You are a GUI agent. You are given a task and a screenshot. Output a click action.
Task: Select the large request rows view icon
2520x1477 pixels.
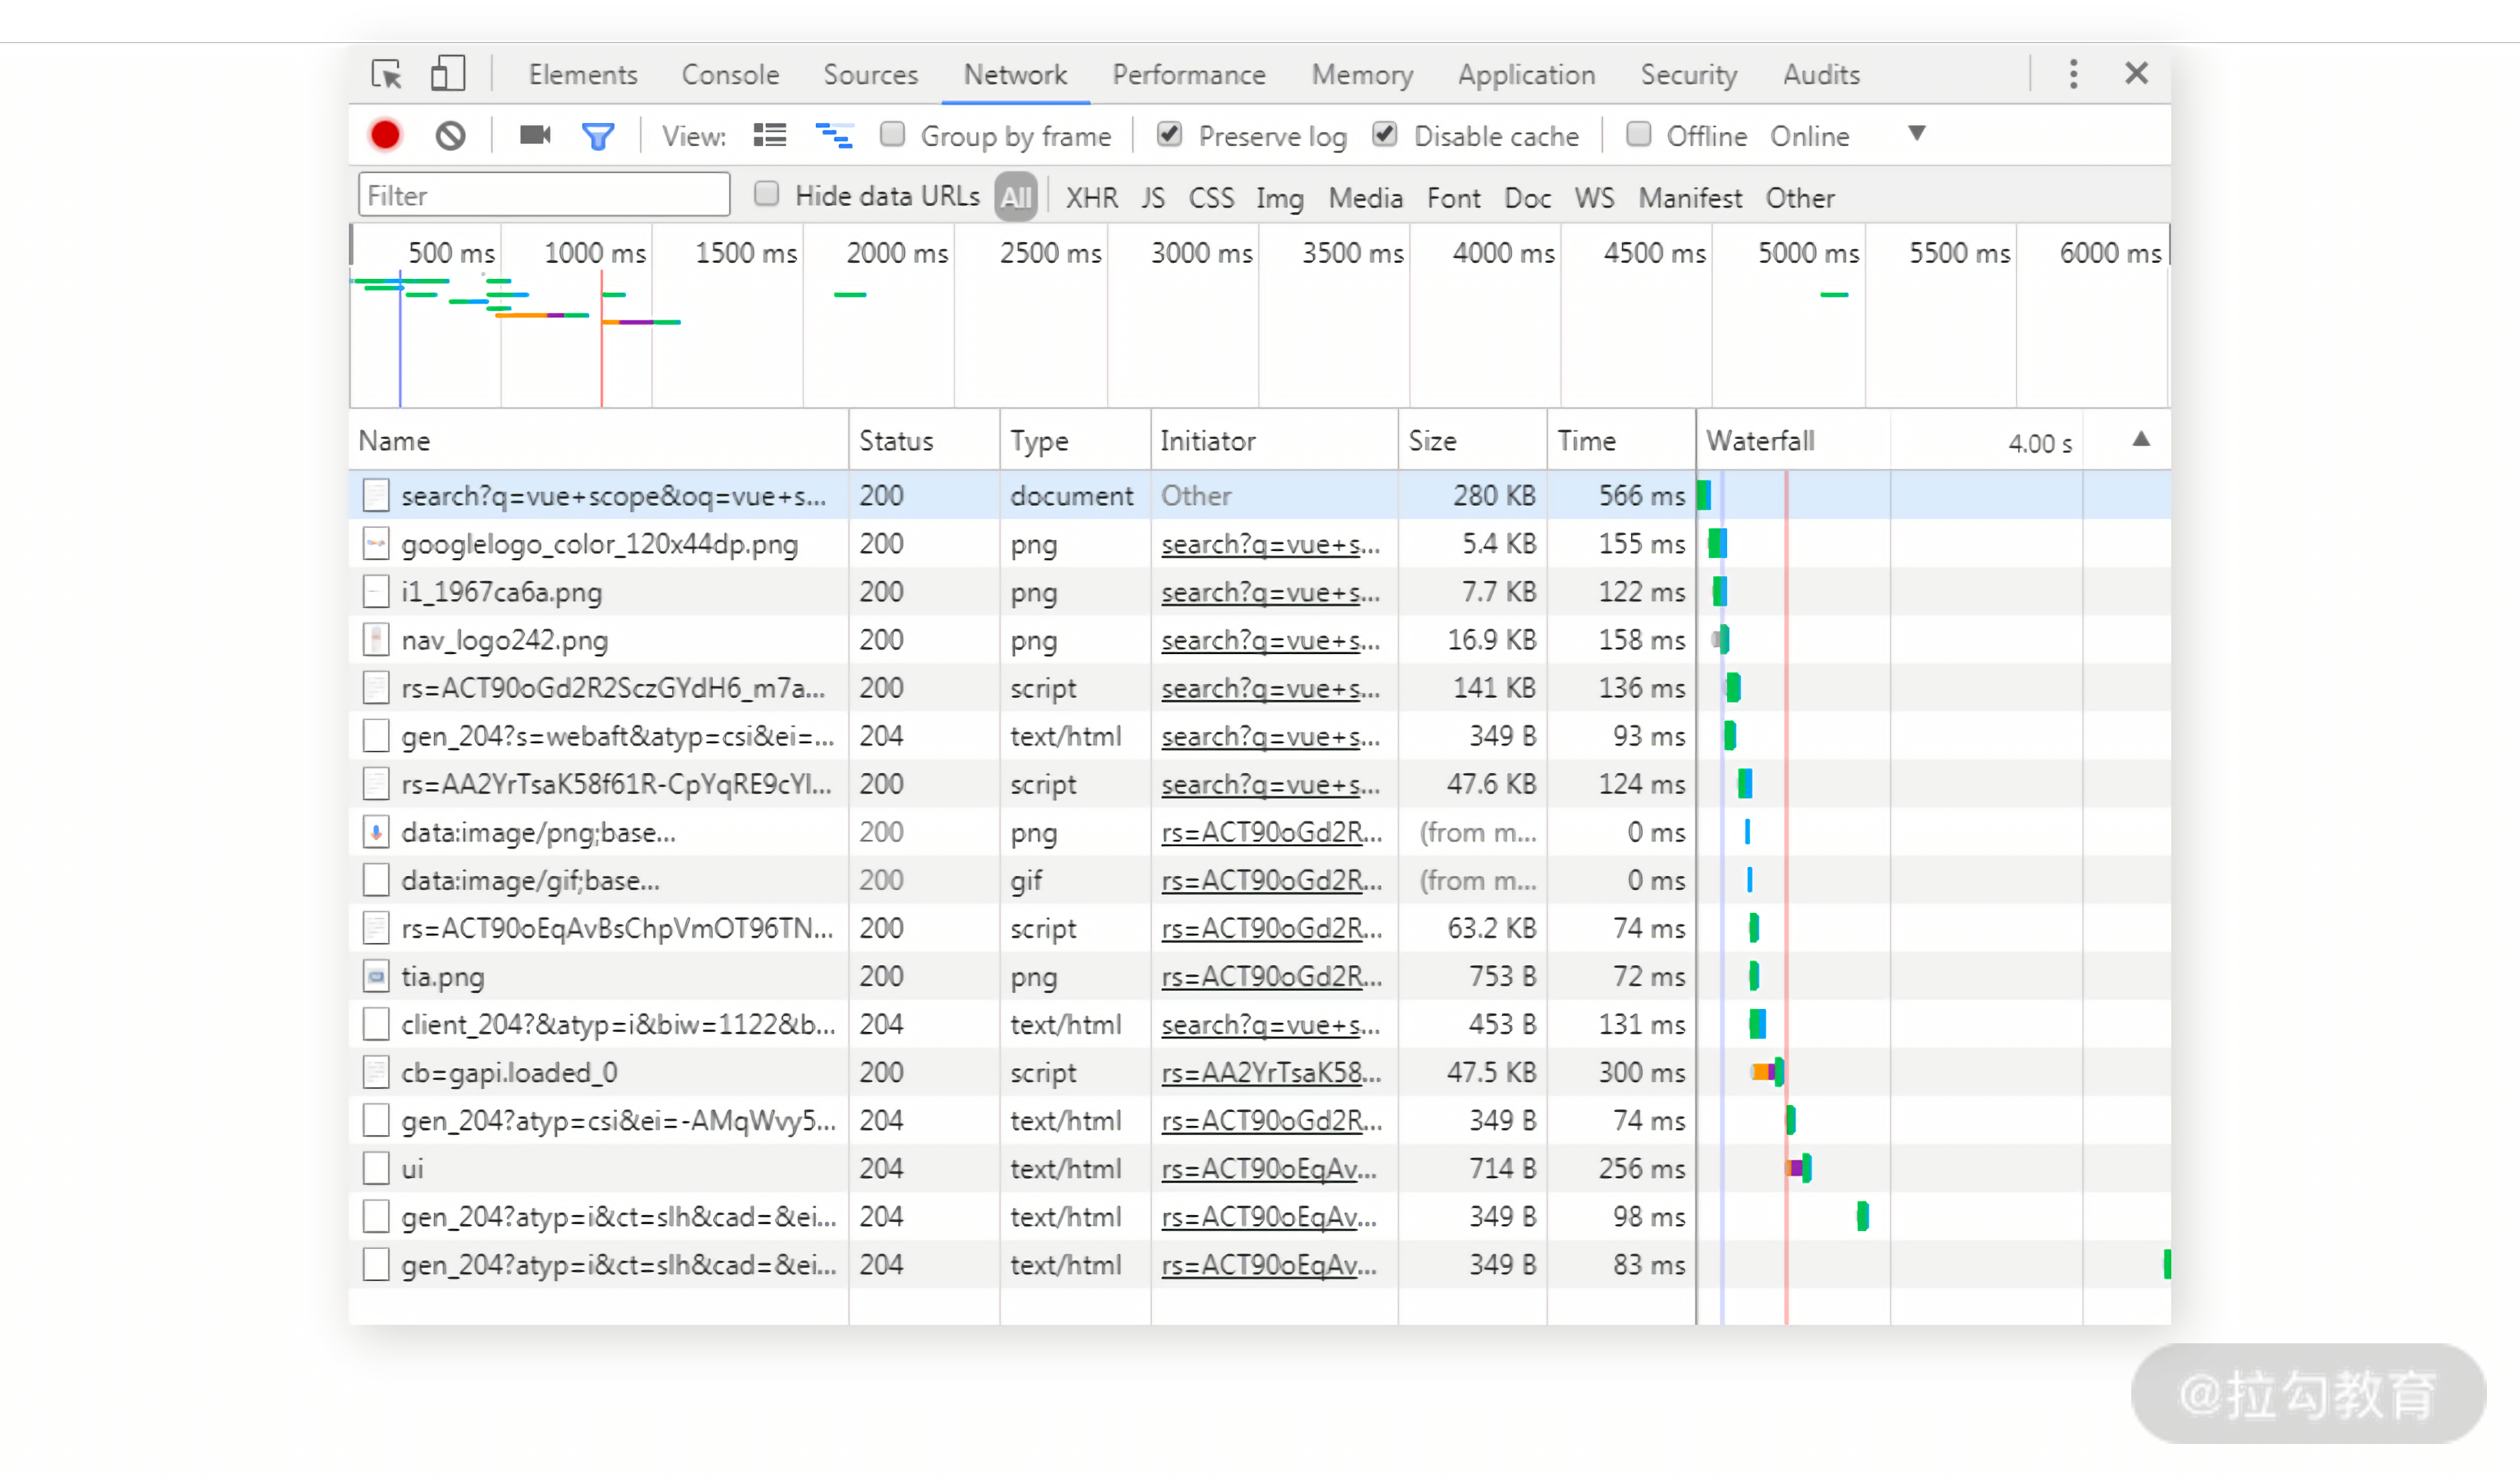click(770, 135)
